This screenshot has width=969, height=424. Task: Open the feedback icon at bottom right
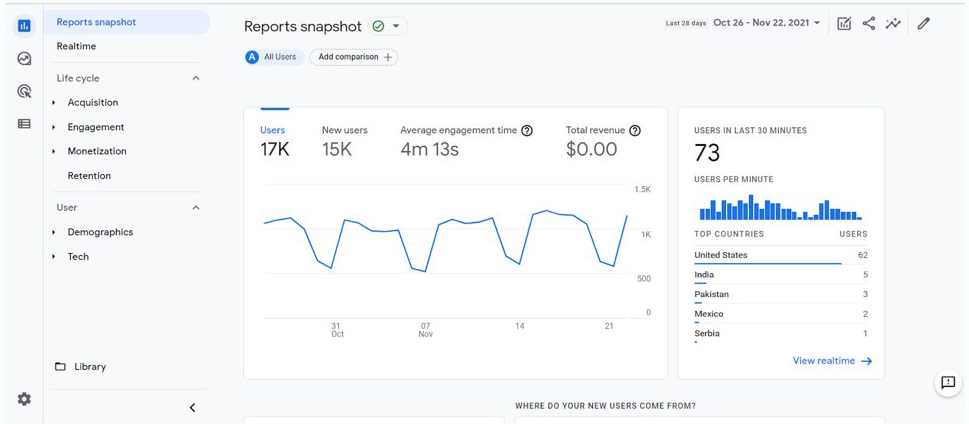point(948,382)
